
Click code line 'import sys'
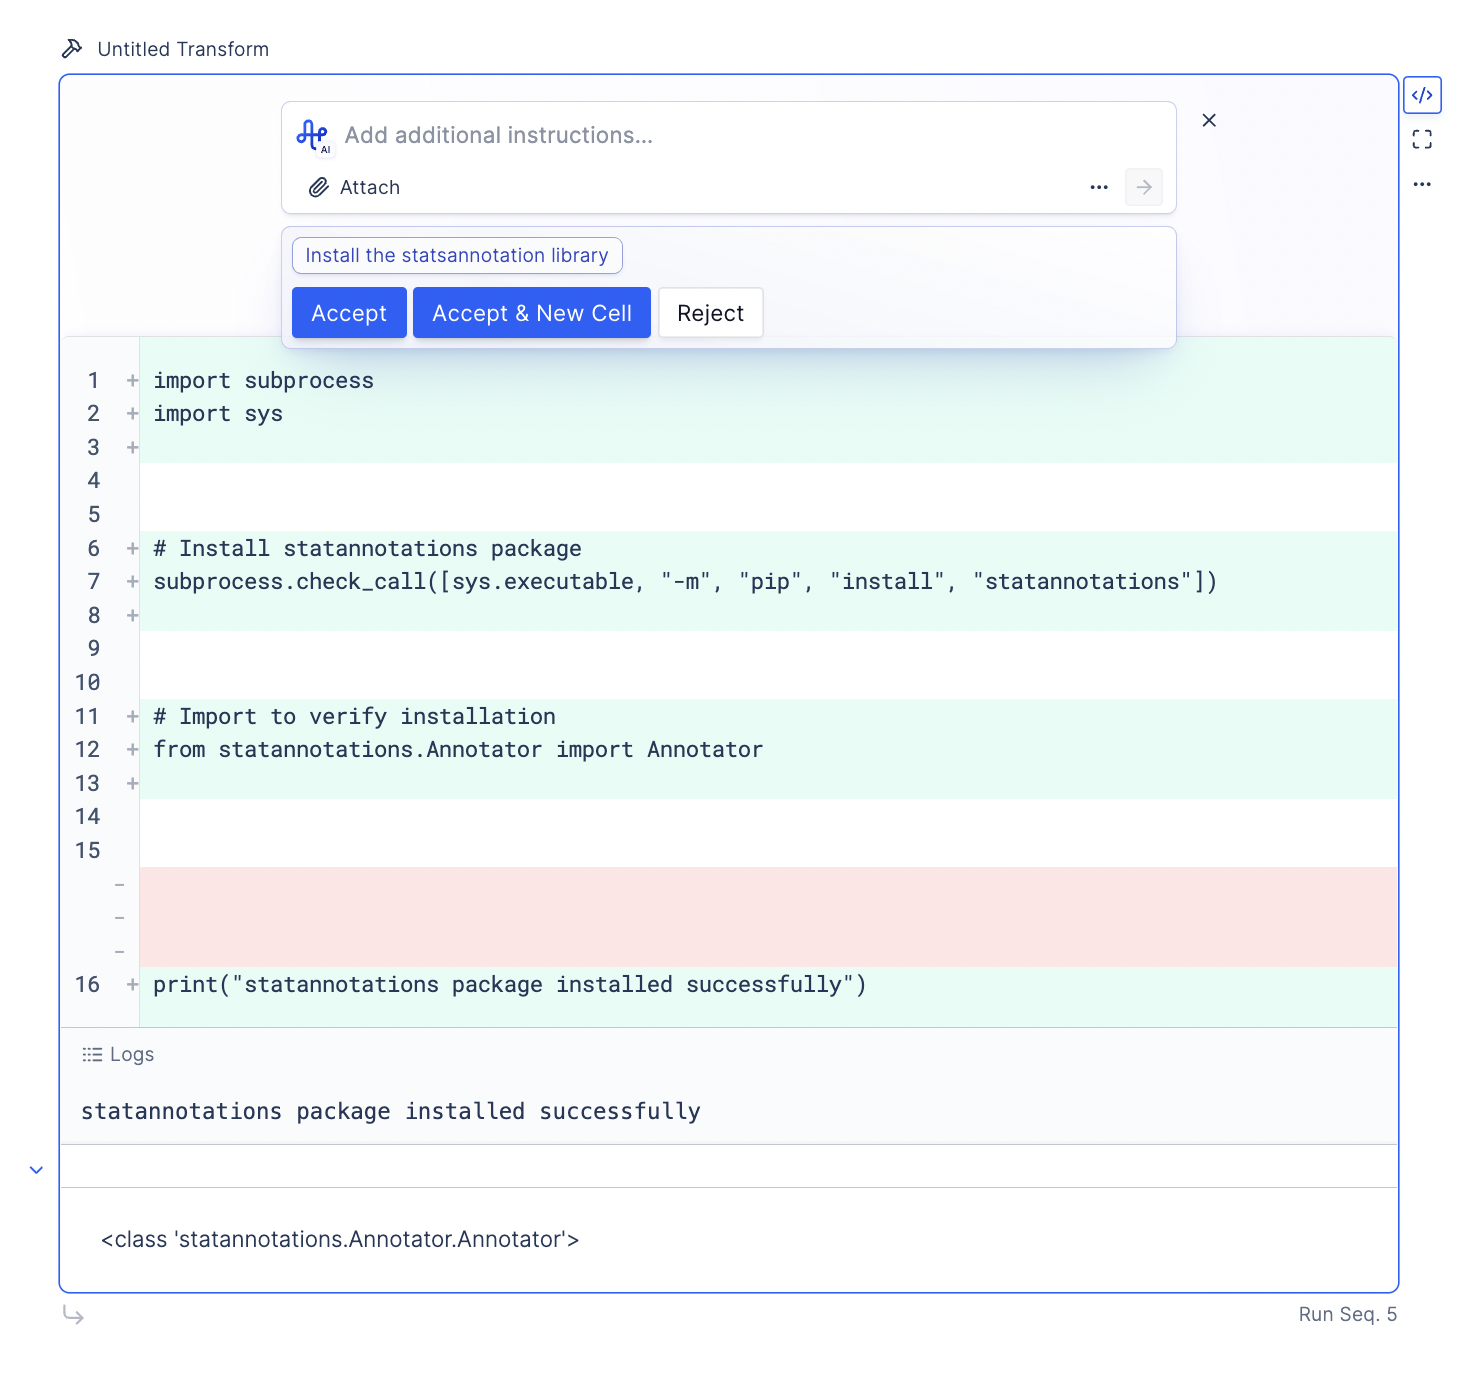coord(218,414)
